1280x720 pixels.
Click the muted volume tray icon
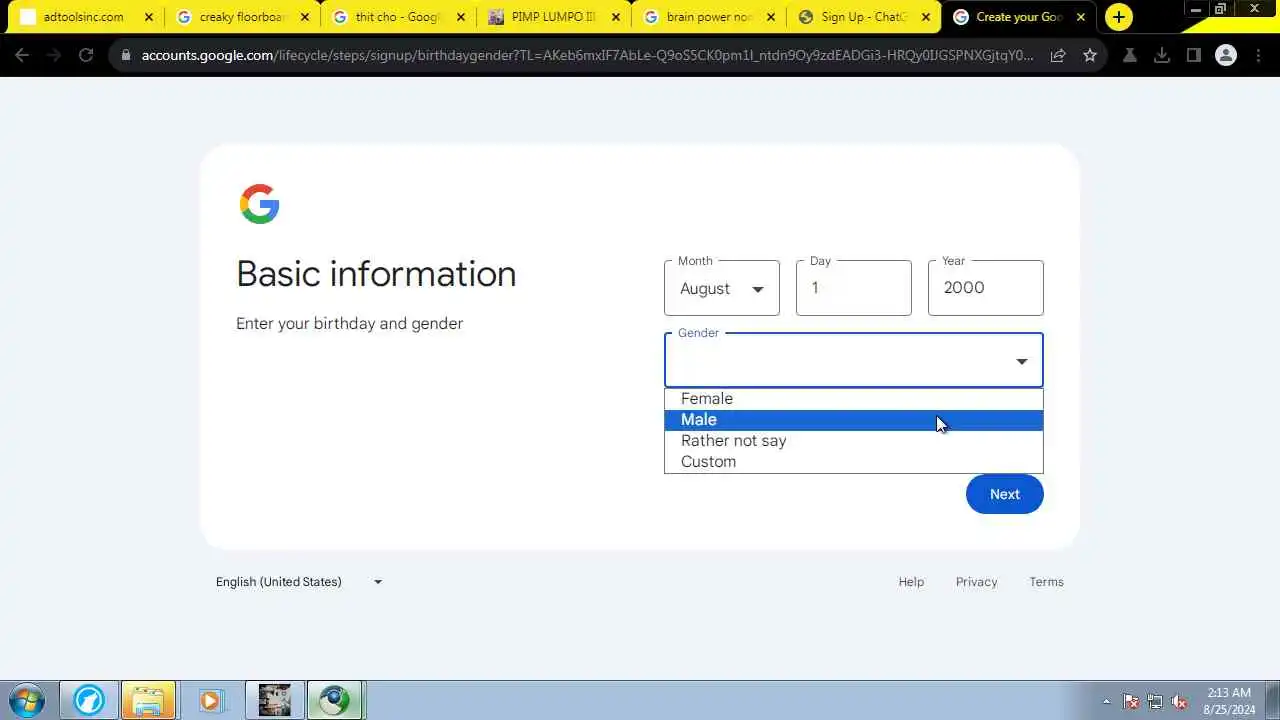click(x=1180, y=701)
